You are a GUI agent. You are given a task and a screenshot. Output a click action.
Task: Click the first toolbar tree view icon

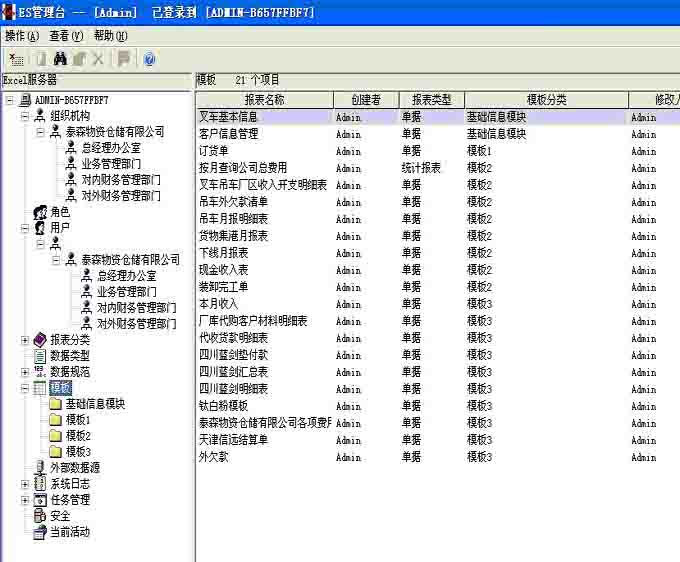(16, 59)
